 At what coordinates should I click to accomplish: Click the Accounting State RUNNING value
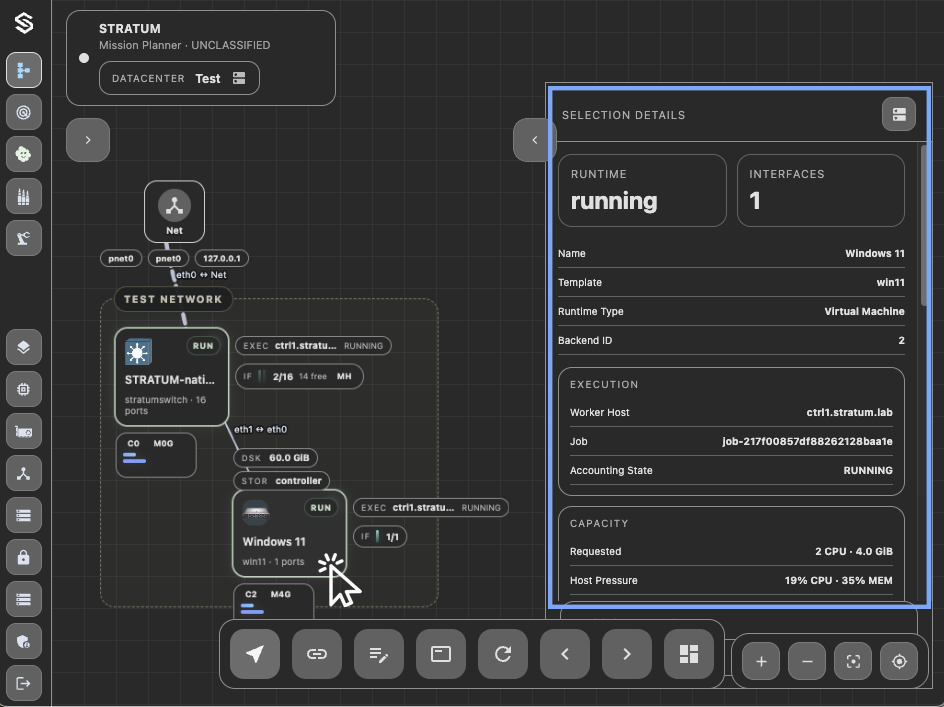(868, 470)
